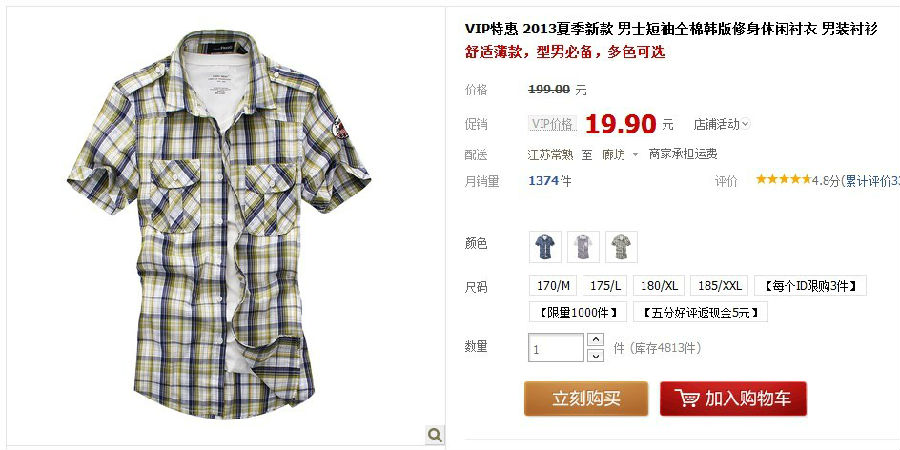This screenshot has width=900, height=450.
Task: Click the quantity input field
Action: (556, 348)
